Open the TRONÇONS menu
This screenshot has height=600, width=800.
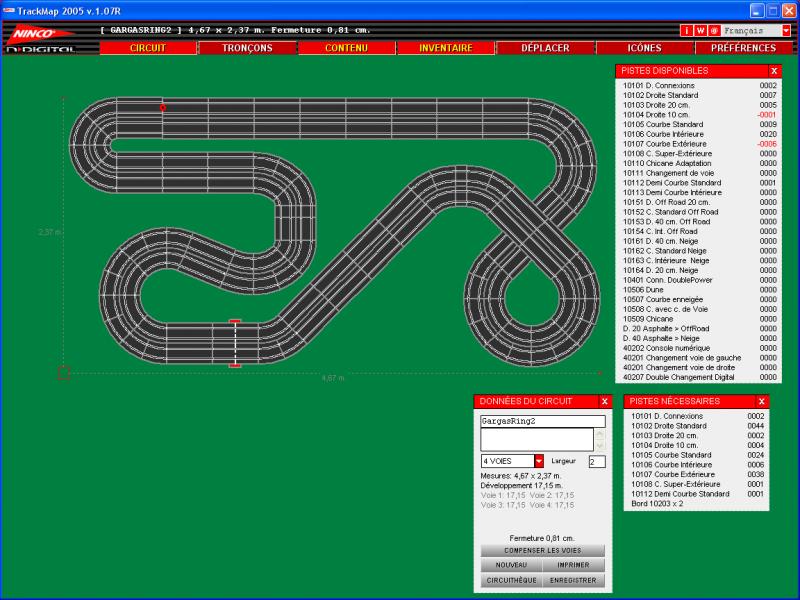pos(247,48)
